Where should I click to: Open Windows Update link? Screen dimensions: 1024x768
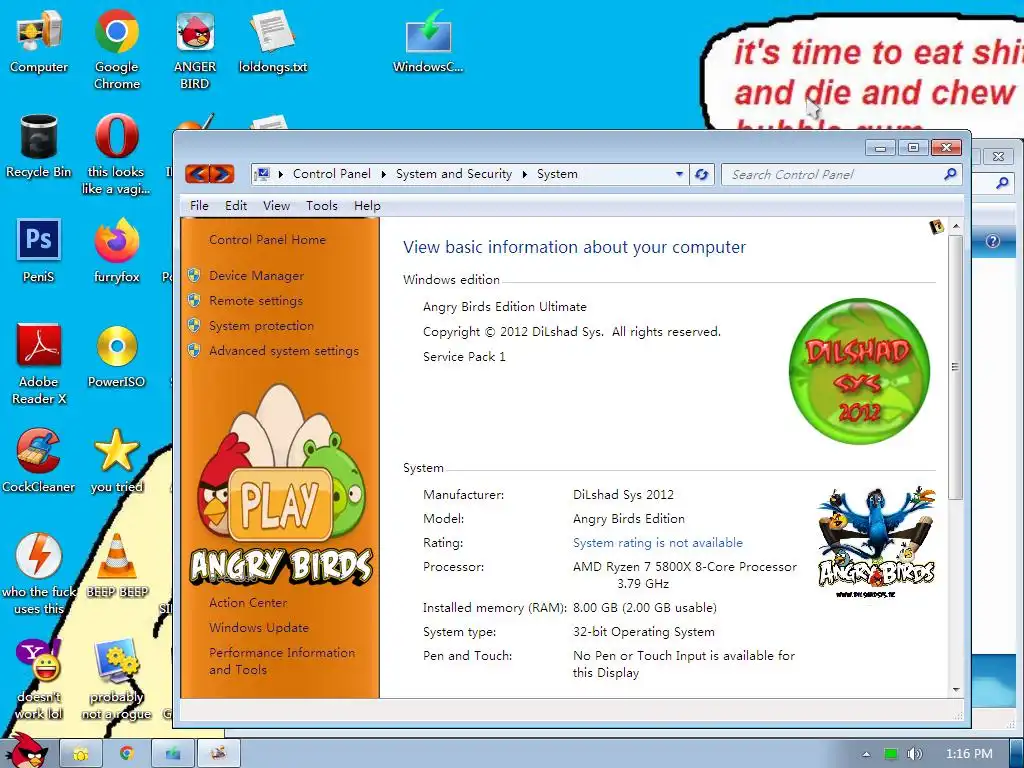(259, 628)
